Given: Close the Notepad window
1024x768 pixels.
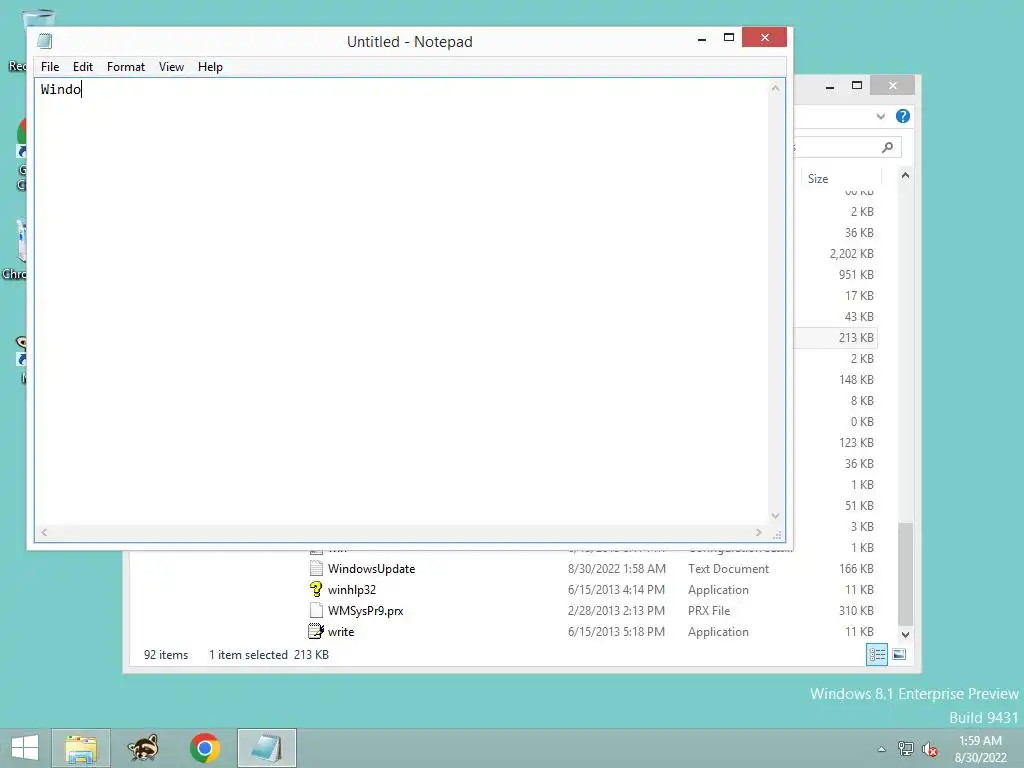Looking at the screenshot, I should (764, 38).
